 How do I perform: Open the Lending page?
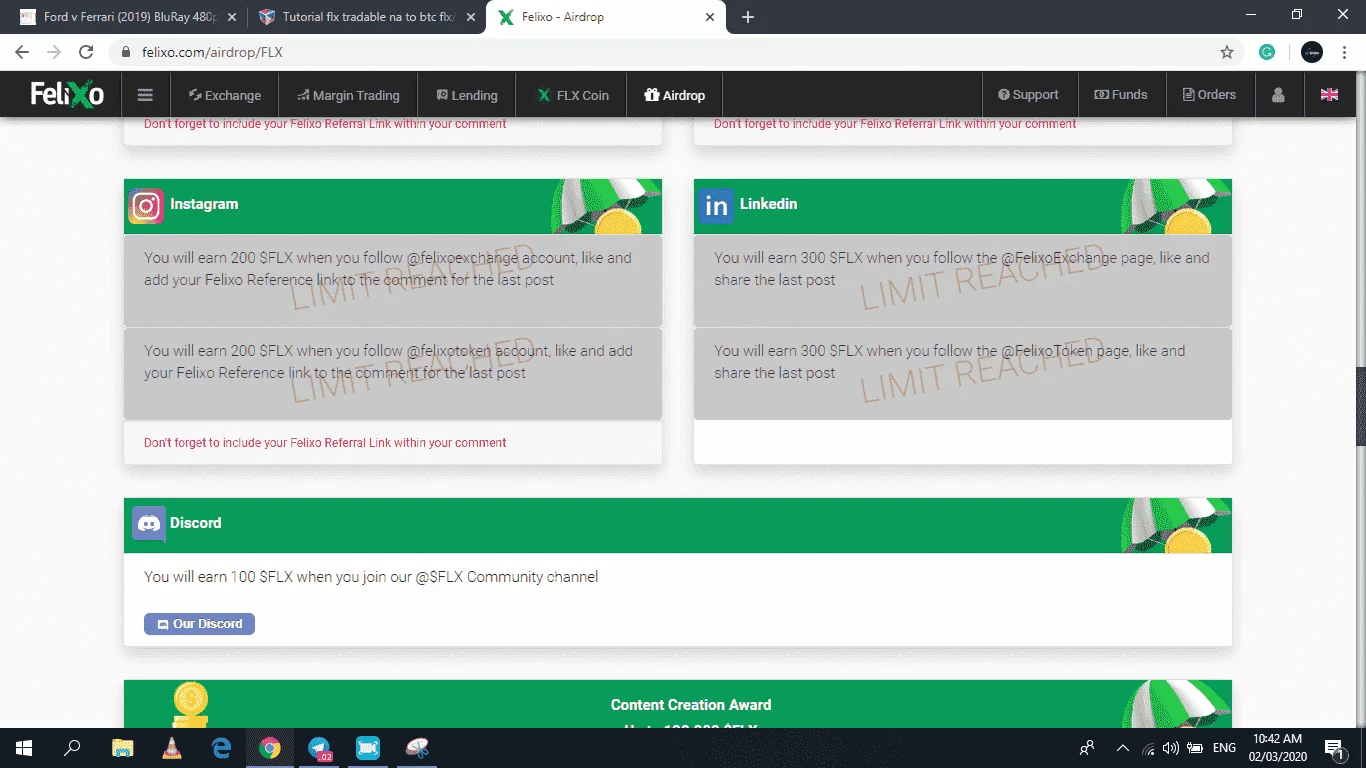[466, 95]
